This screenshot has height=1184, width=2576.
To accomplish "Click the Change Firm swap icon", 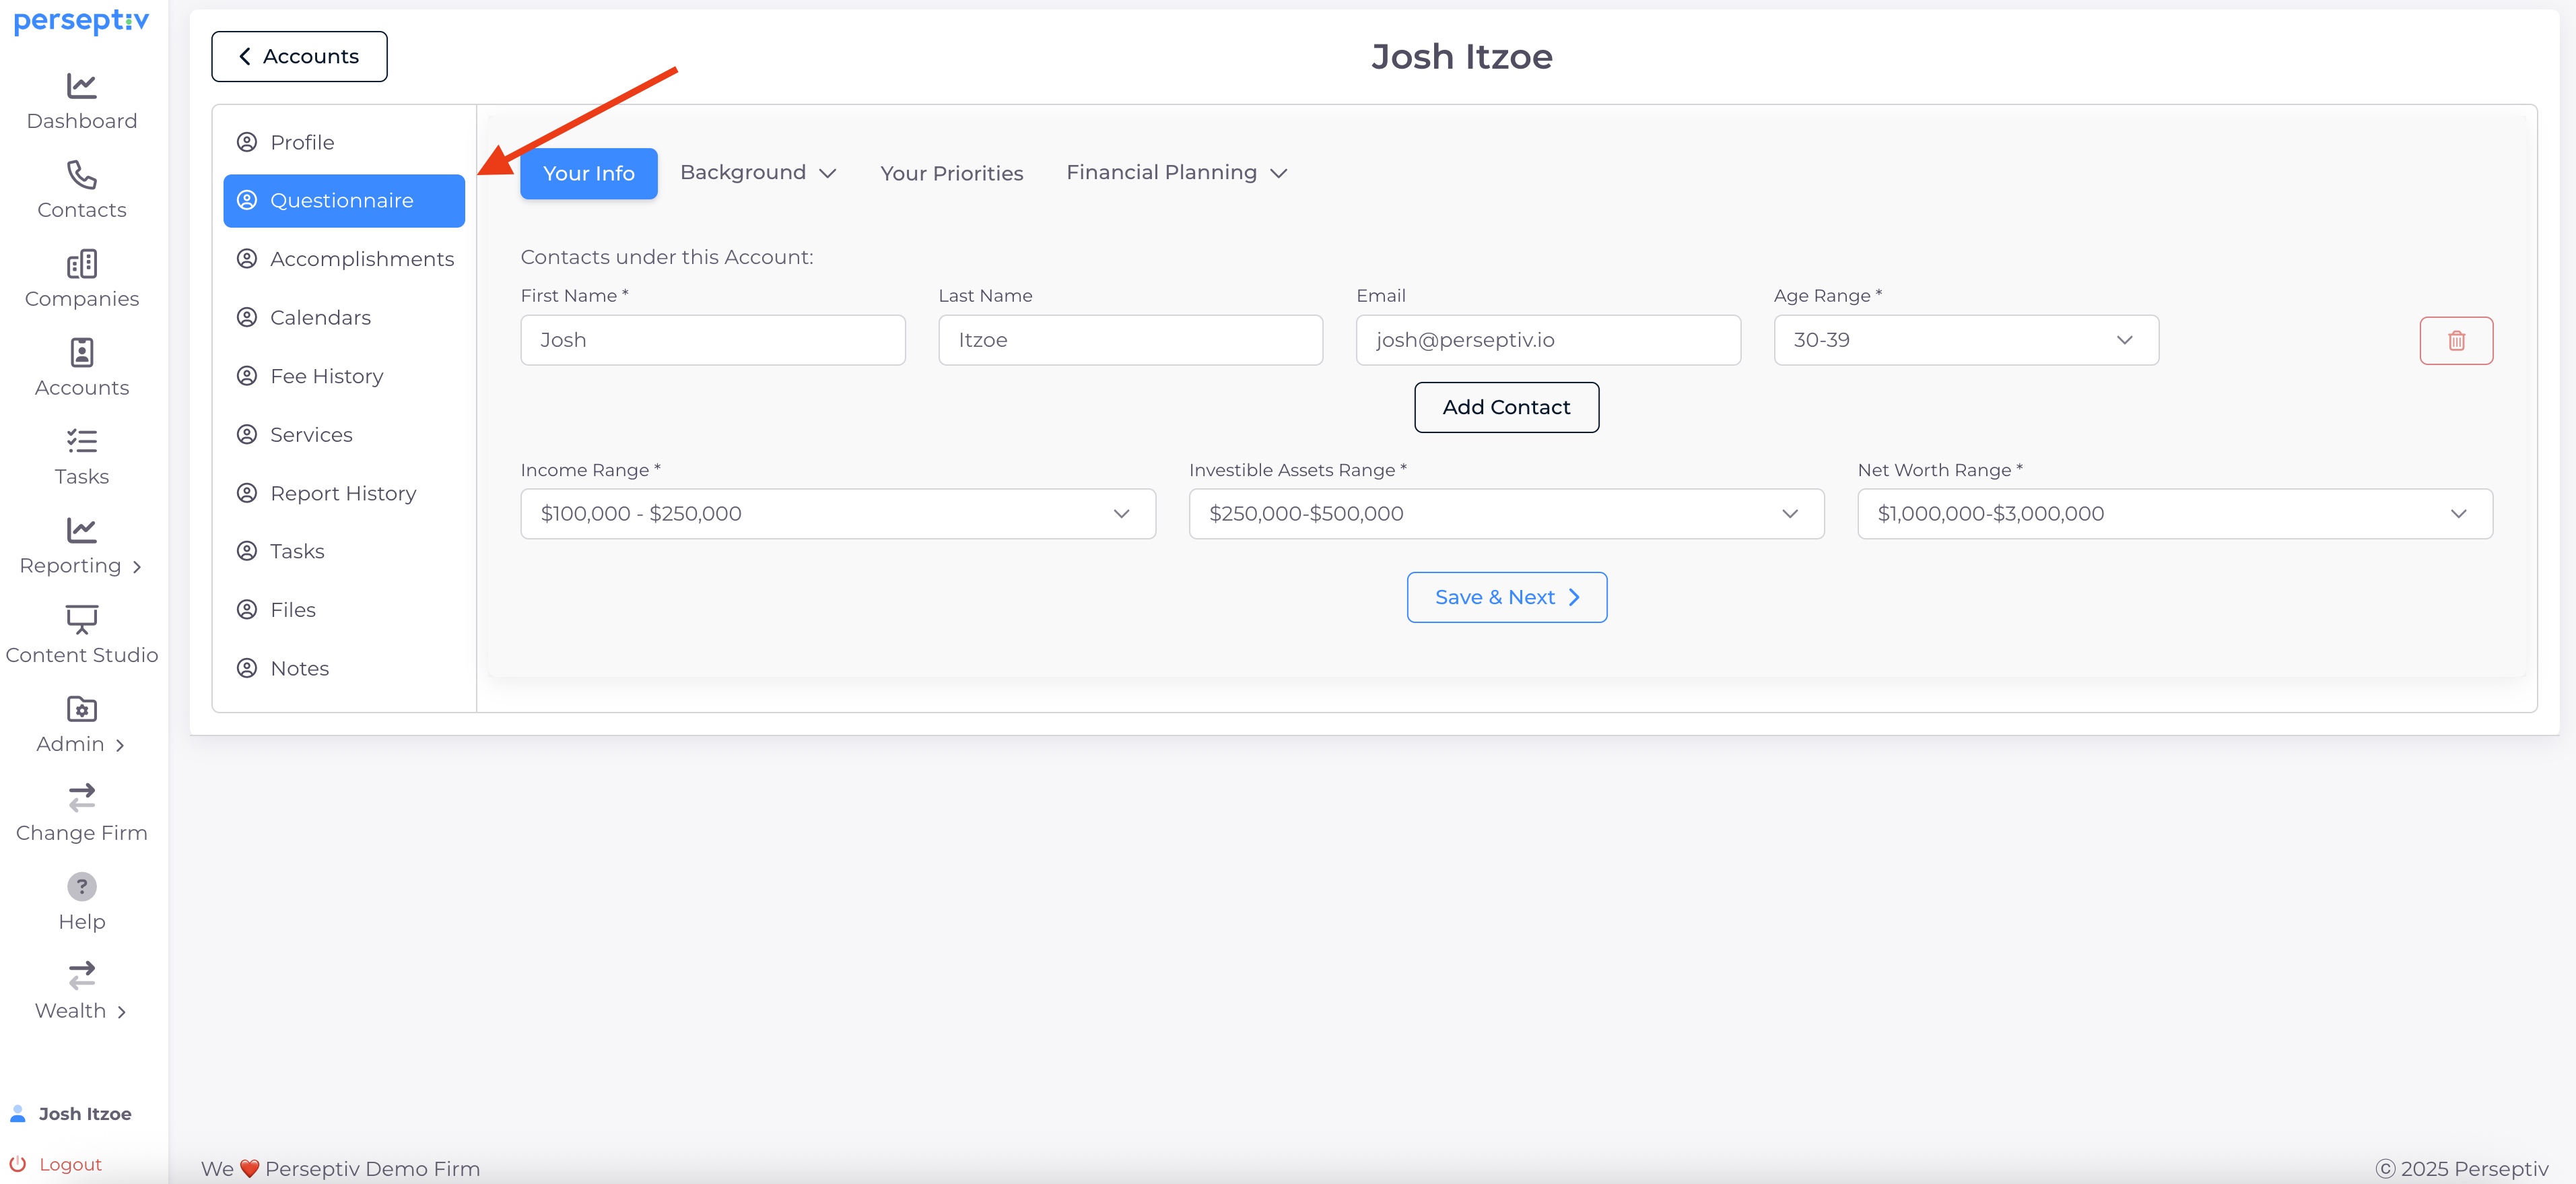I will 81,797.
